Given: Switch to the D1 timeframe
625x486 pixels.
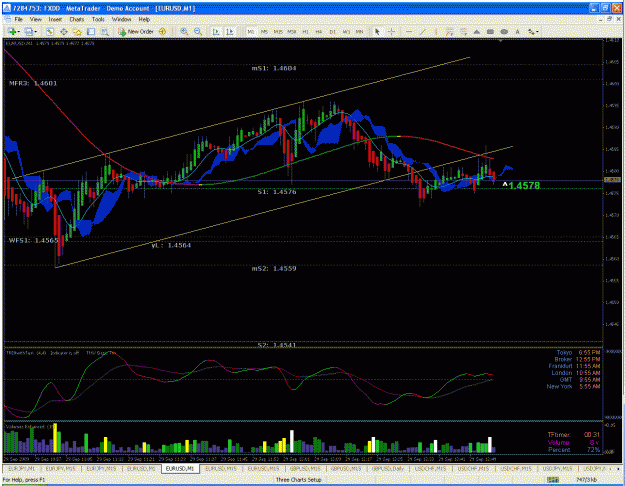Looking at the screenshot, I should pyautogui.click(x=332, y=31).
